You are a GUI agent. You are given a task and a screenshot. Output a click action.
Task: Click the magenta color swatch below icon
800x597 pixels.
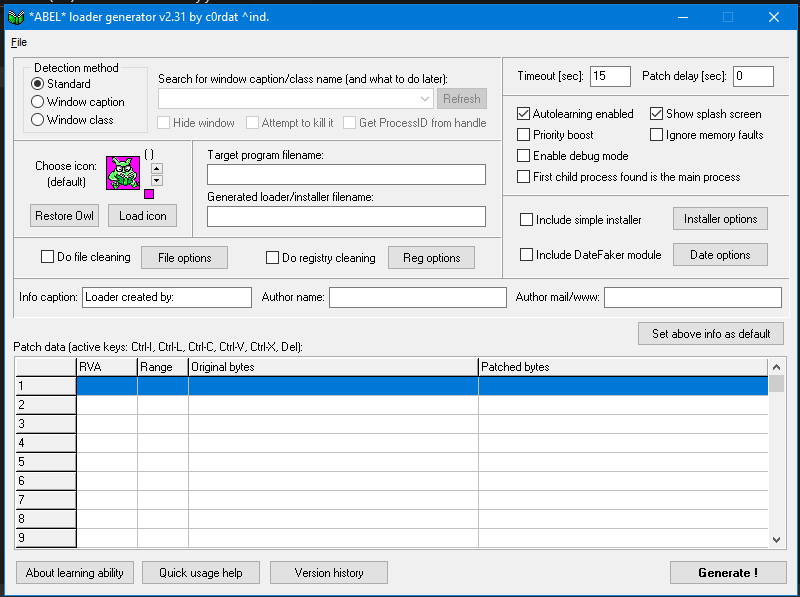click(x=150, y=194)
